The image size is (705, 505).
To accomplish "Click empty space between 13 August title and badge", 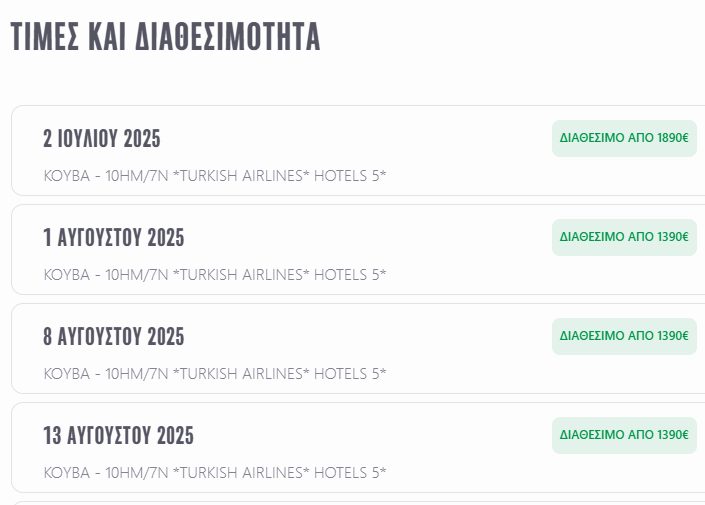I will pos(370,436).
